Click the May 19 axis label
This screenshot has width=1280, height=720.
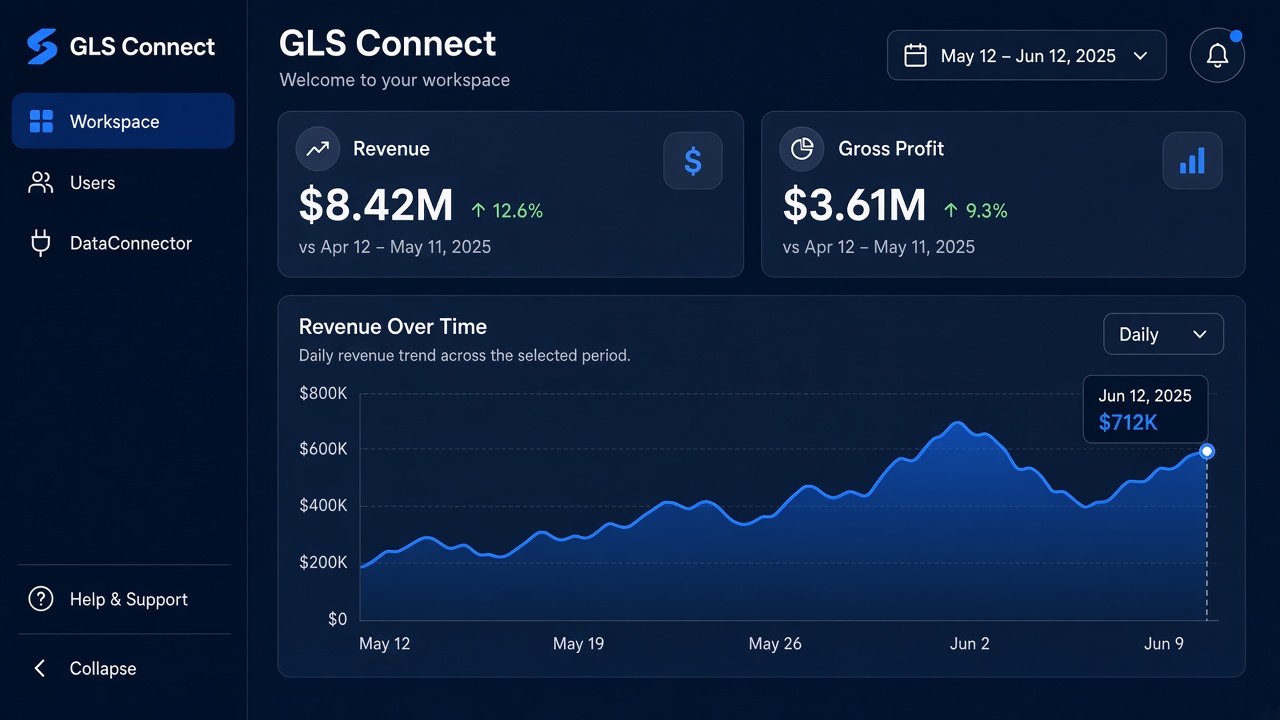578,643
